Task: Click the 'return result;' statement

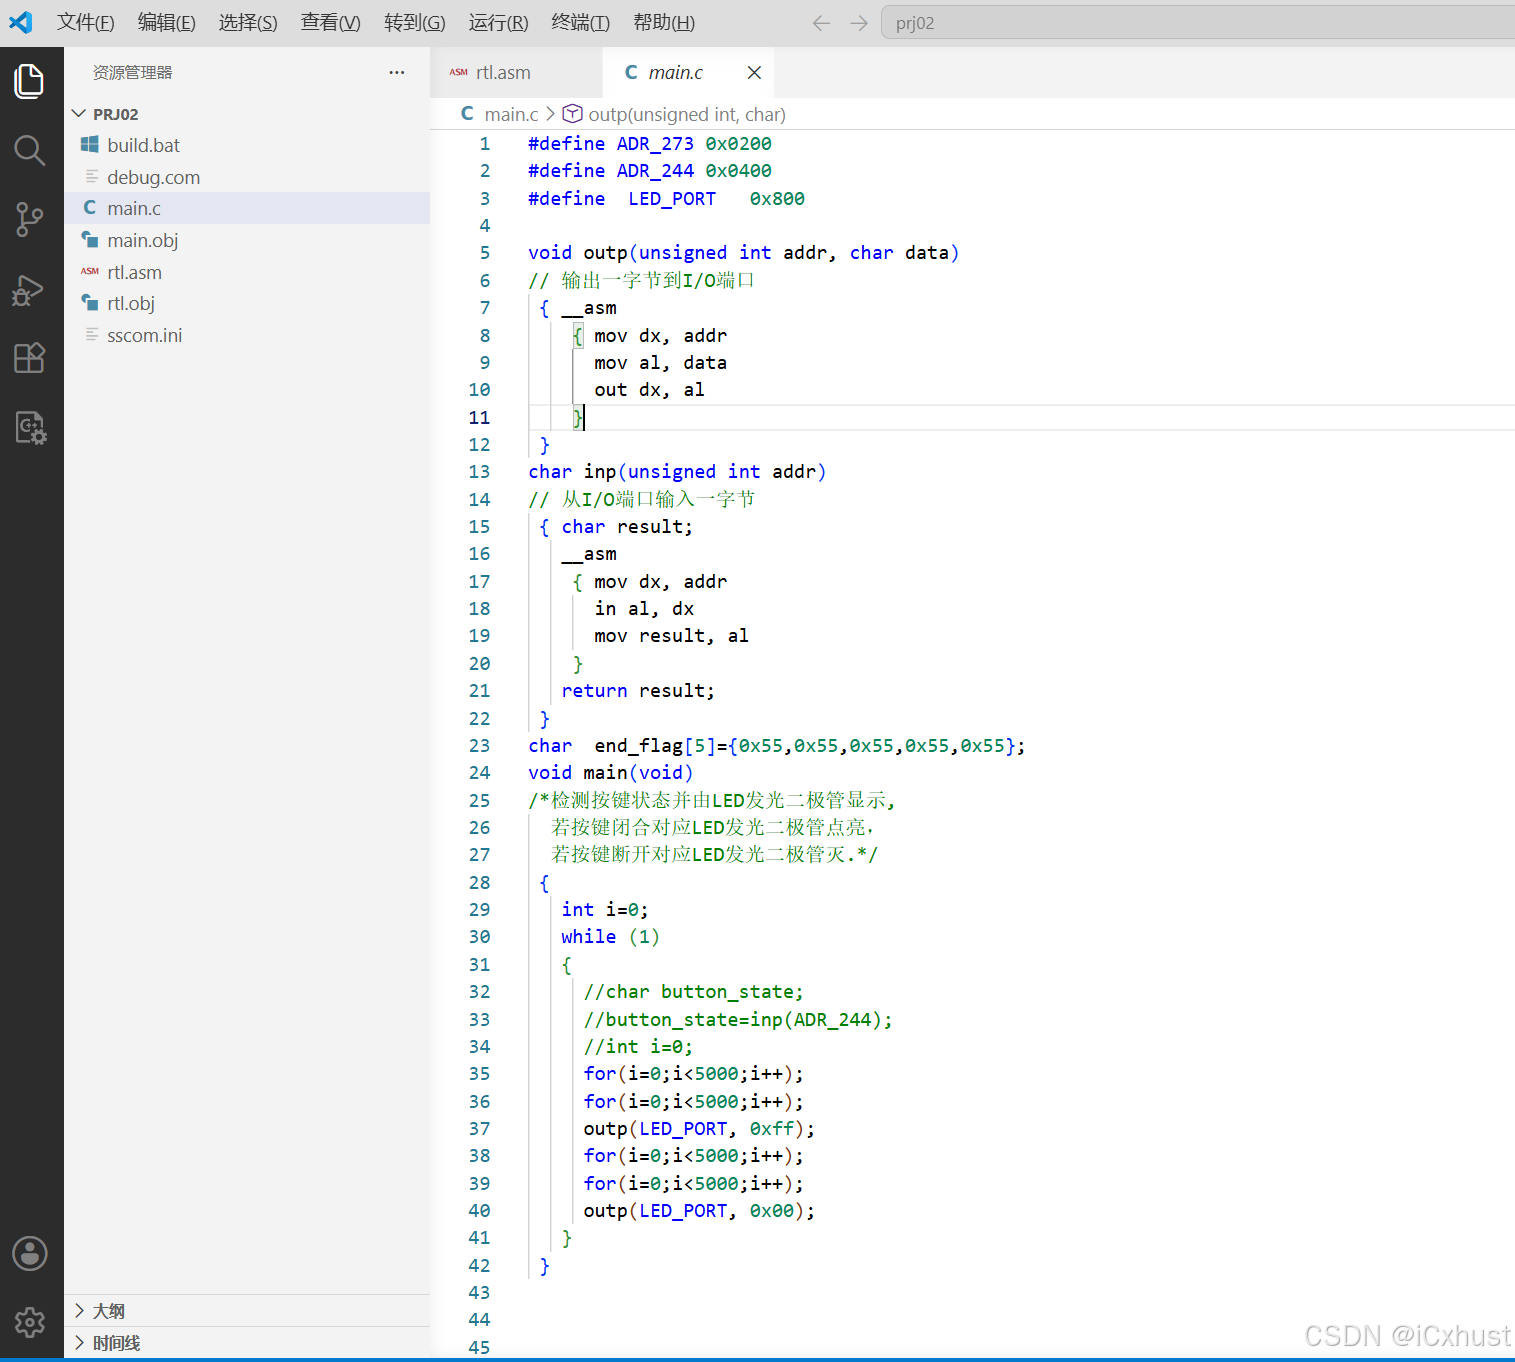Action: (638, 690)
